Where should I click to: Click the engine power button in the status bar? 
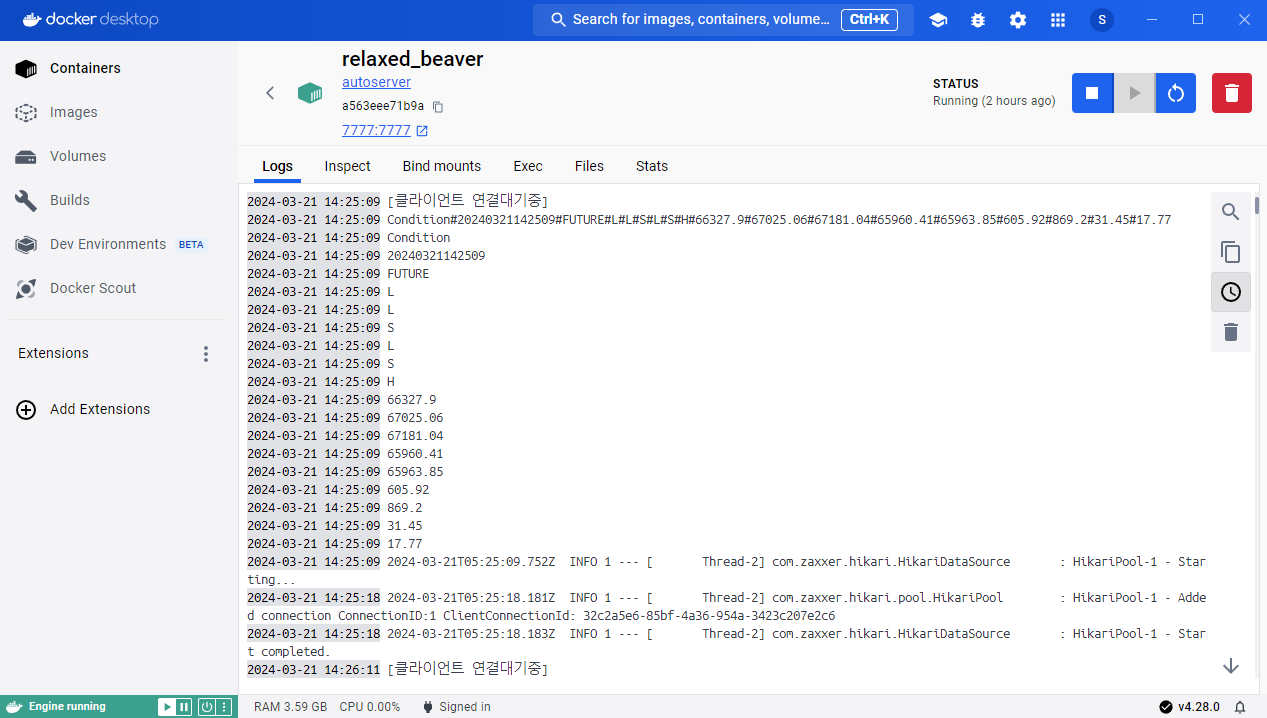[206, 707]
